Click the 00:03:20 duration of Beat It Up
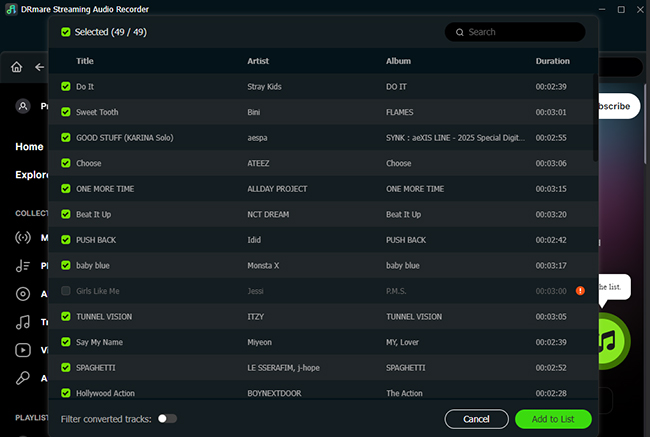650x437 pixels. 551,214
